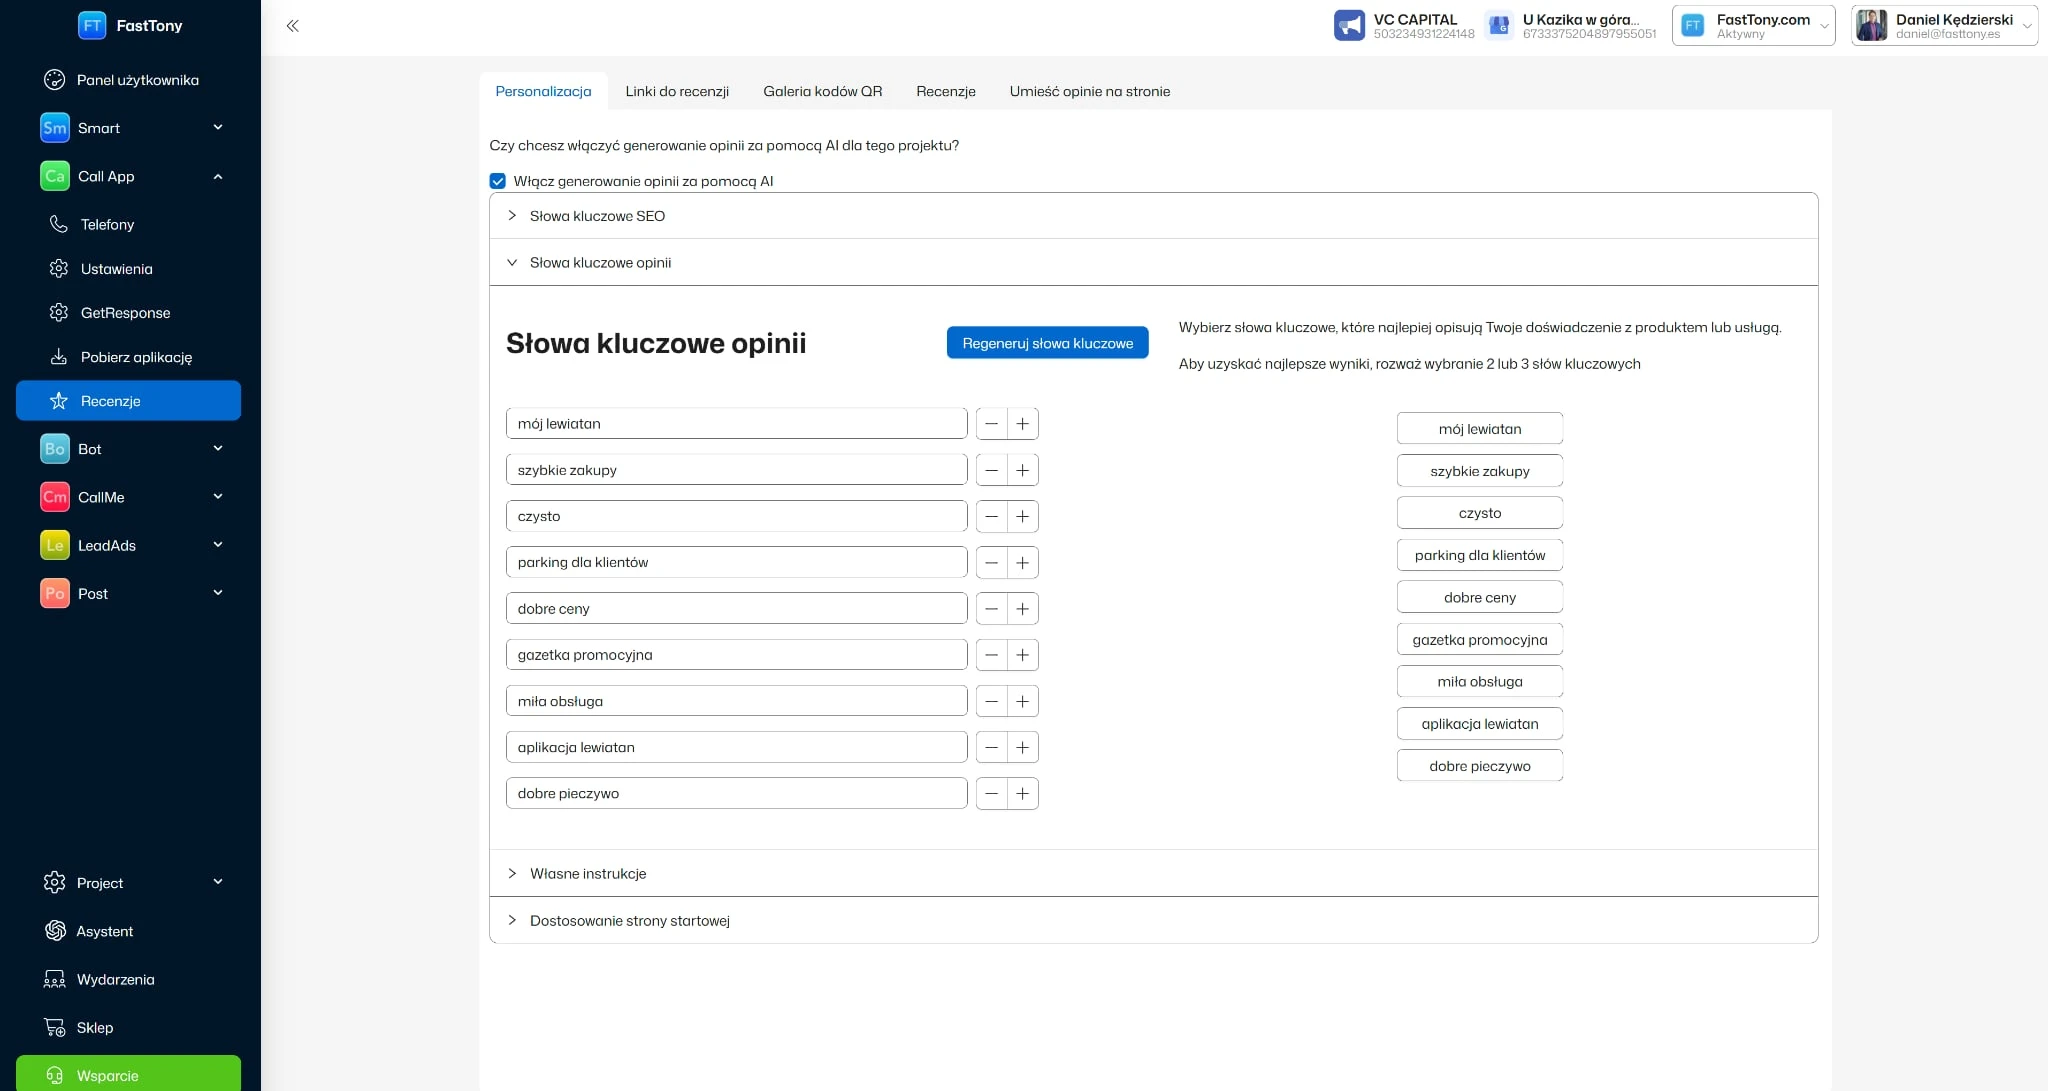Image resolution: width=2048 pixels, height=1091 pixels.
Task: Click the Pobierz aplikację download icon
Action: 59,357
